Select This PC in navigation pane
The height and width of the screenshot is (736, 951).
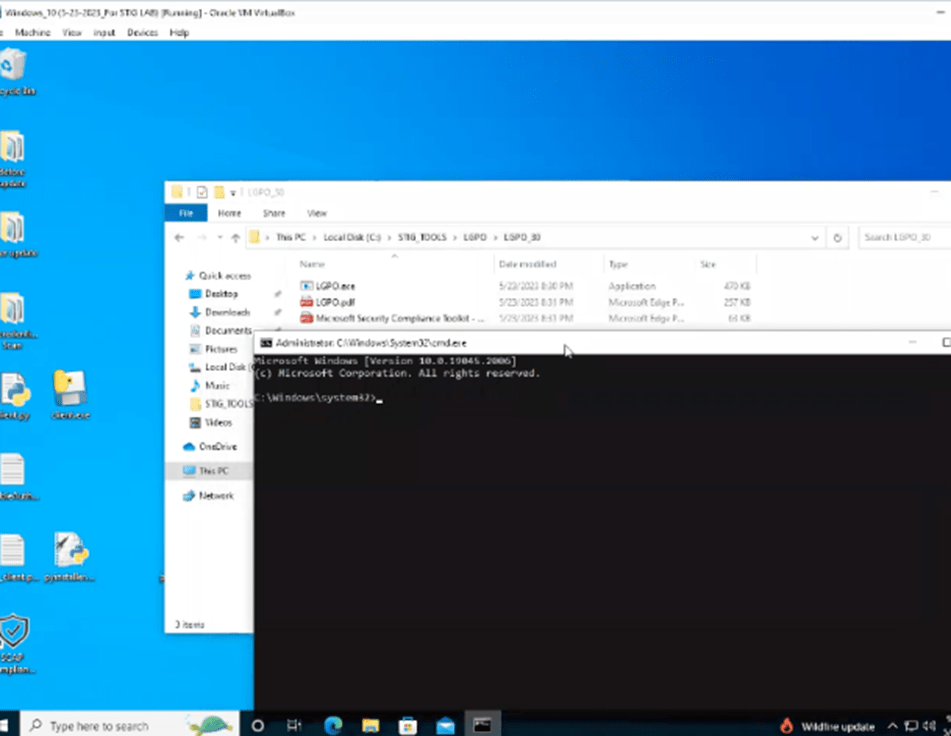pyautogui.click(x=214, y=470)
